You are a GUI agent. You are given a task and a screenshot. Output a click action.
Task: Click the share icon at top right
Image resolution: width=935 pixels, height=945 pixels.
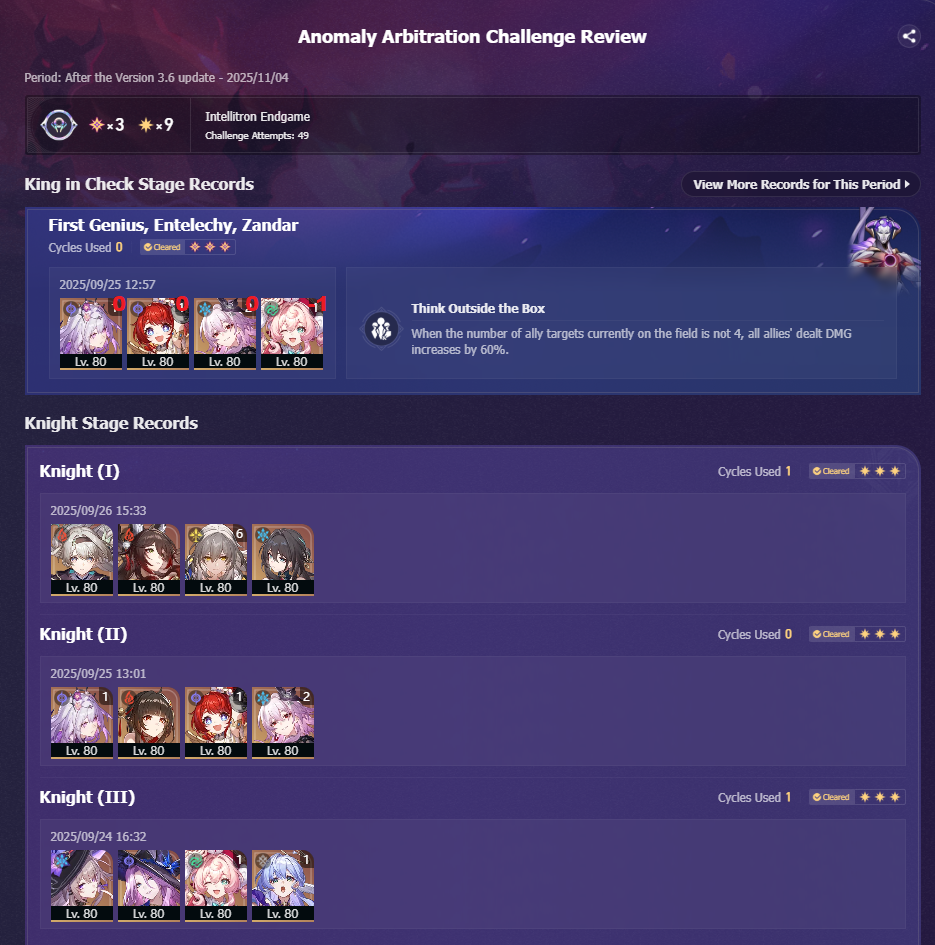point(909,36)
